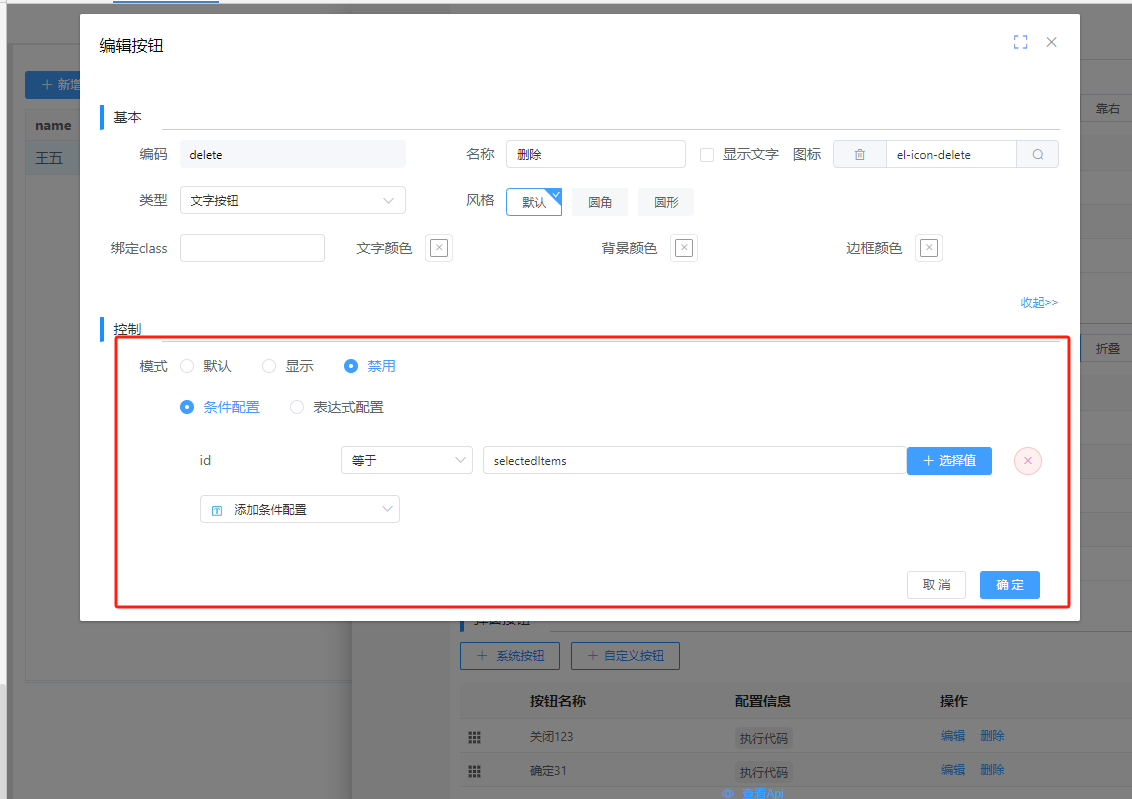Remove the id condition with the pink X icon
This screenshot has width=1132, height=799.
pyautogui.click(x=1027, y=460)
